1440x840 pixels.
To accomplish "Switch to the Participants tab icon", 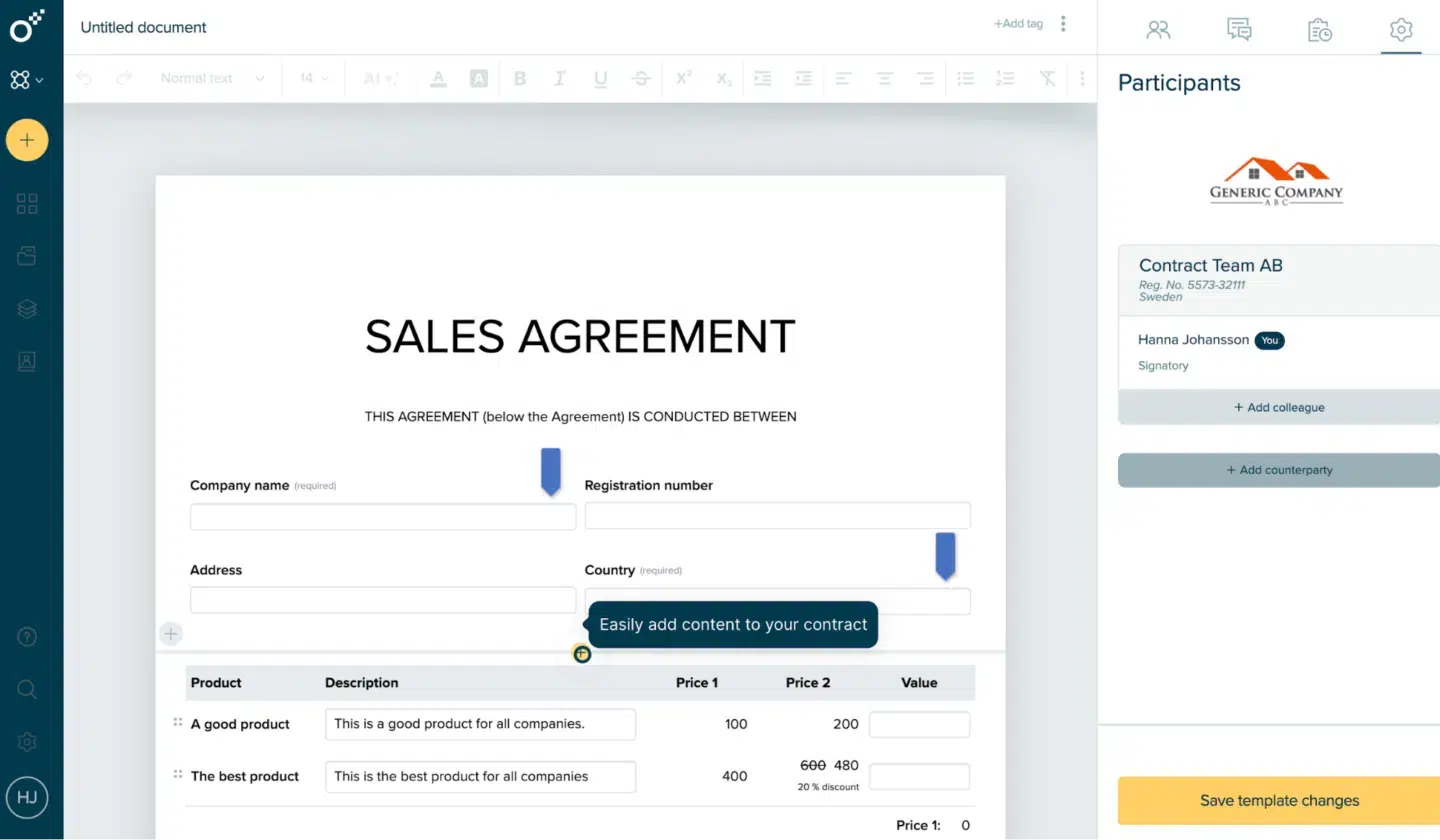I will click(x=1158, y=29).
